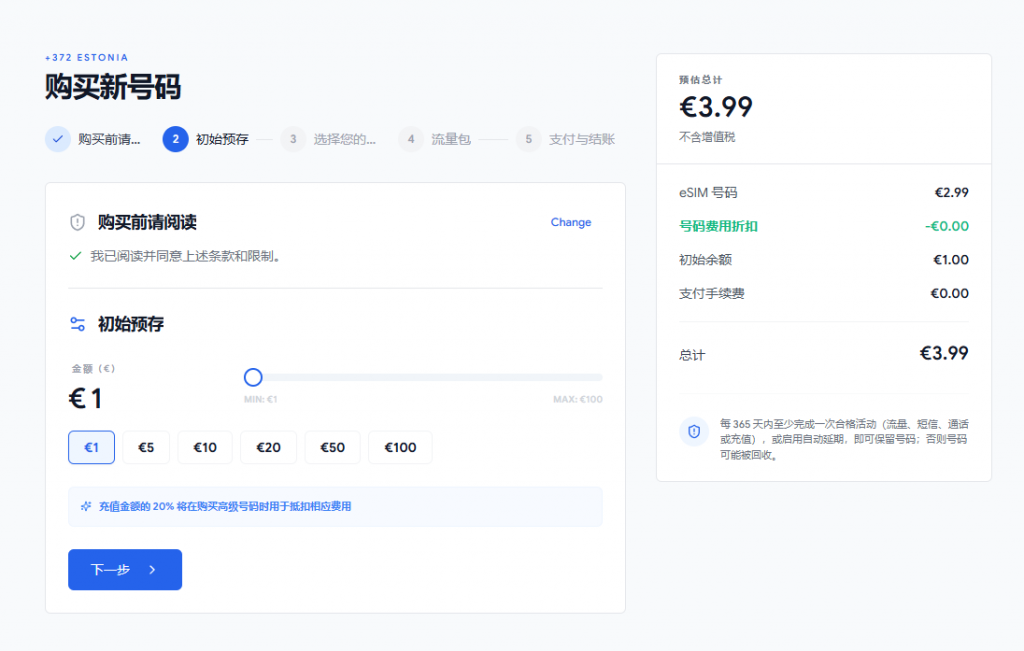The height and width of the screenshot is (651, 1024).
Task: Click the sparkle icon in the 20% notice
Action: (x=86, y=506)
